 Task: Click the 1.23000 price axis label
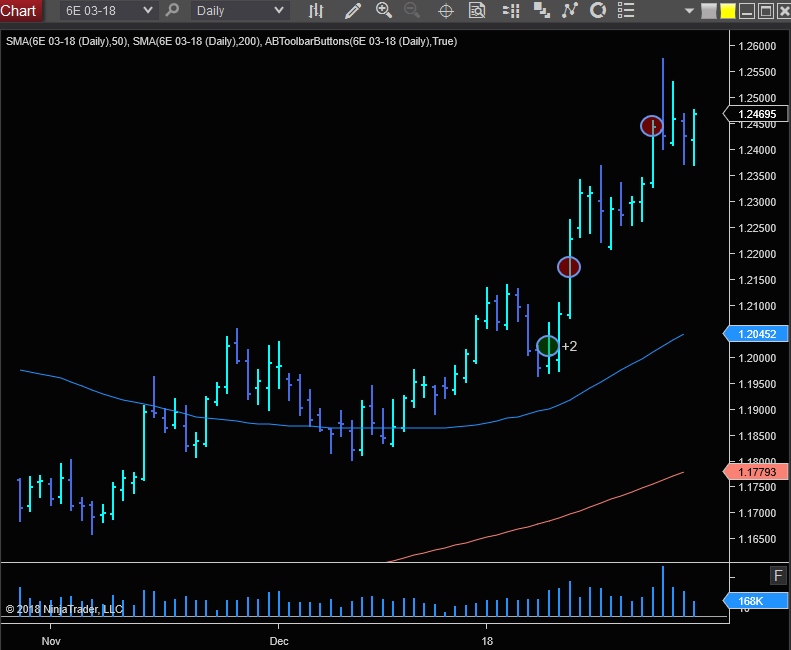(x=757, y=202)
